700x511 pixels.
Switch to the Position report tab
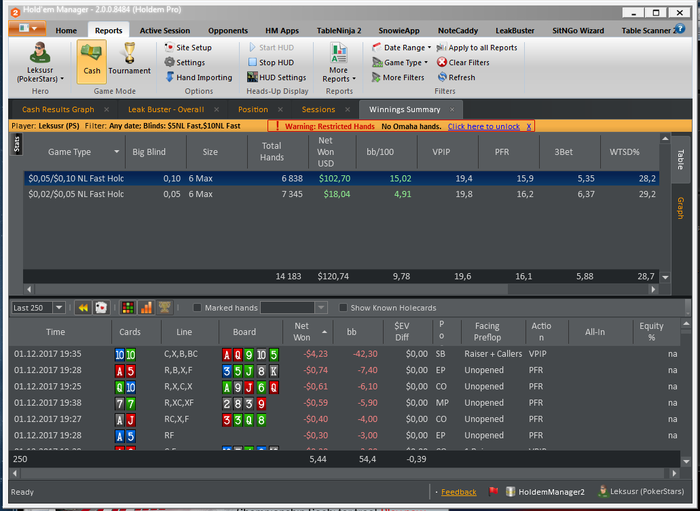pos(253,109)
